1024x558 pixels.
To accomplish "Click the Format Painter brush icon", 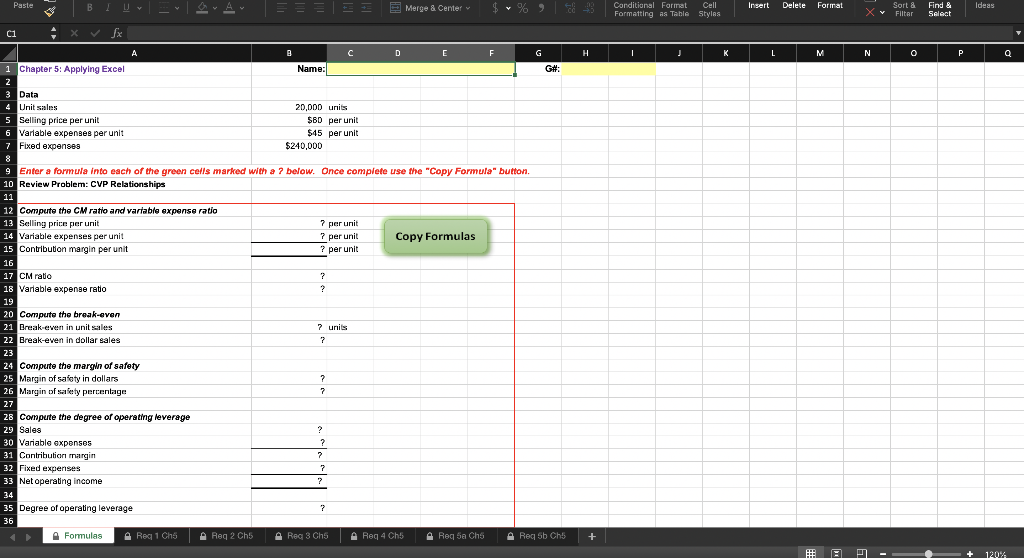I will pos(50,10).
